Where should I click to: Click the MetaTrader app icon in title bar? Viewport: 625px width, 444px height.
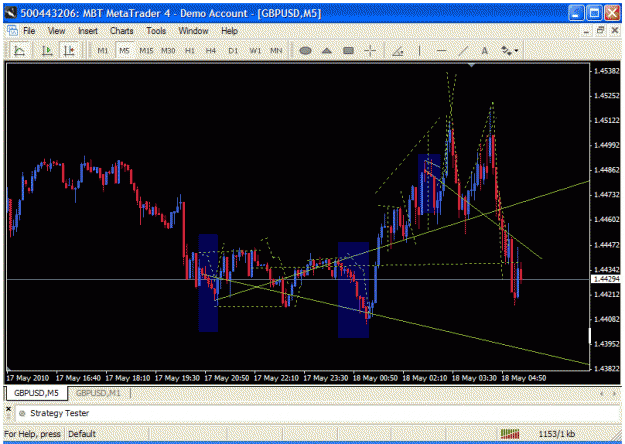[11, 13]
